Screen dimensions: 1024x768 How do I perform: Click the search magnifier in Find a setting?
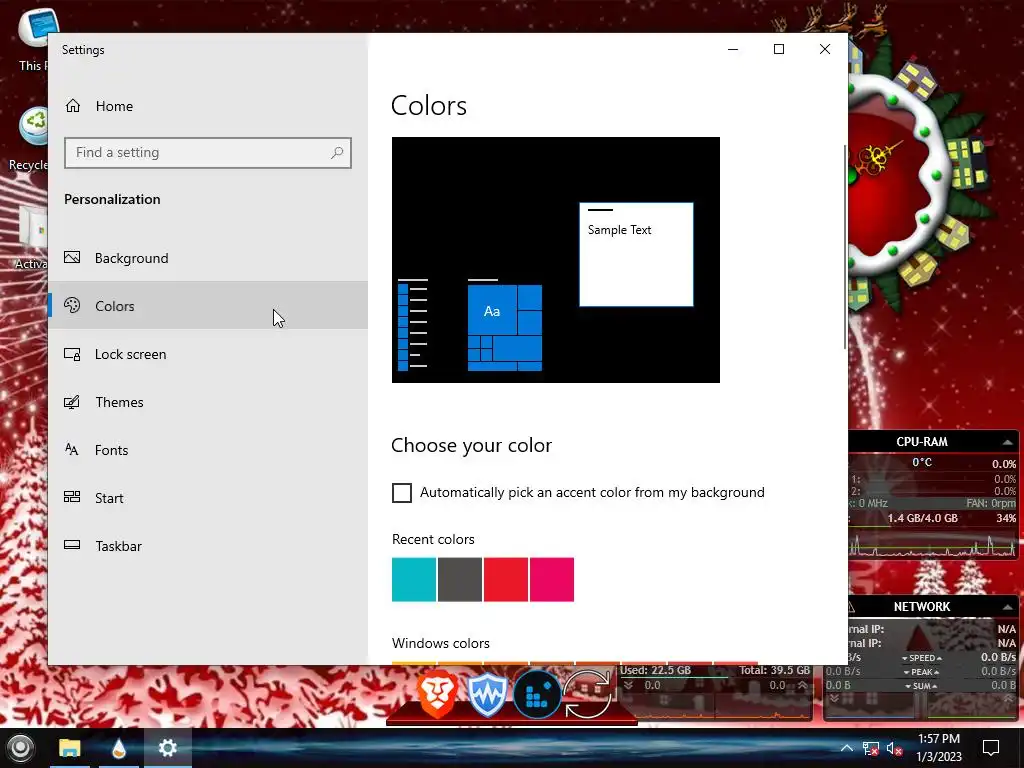click(x=337, y=153)
